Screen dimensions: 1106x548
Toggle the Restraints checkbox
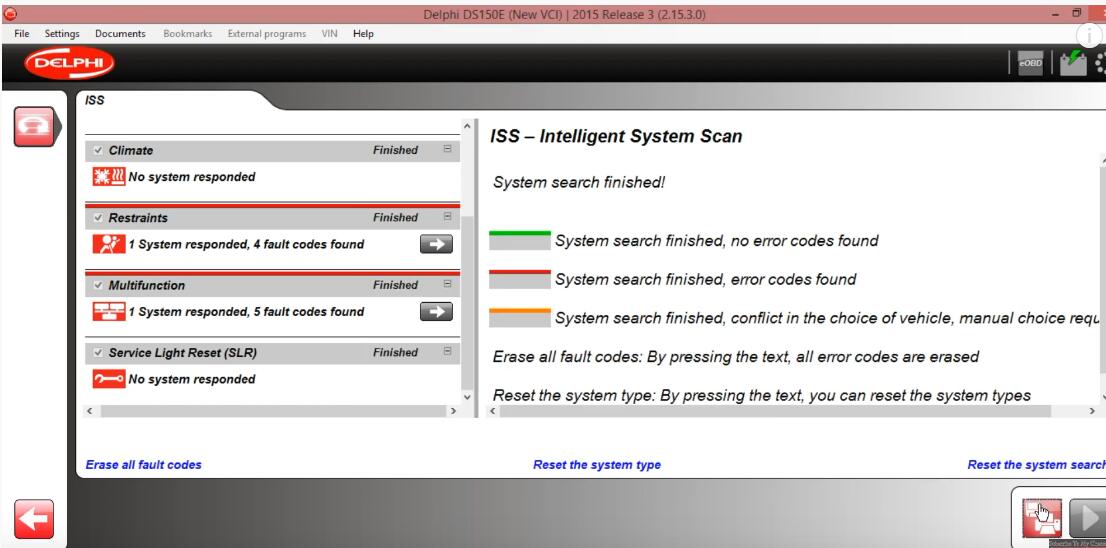click(x=98, y=218)
